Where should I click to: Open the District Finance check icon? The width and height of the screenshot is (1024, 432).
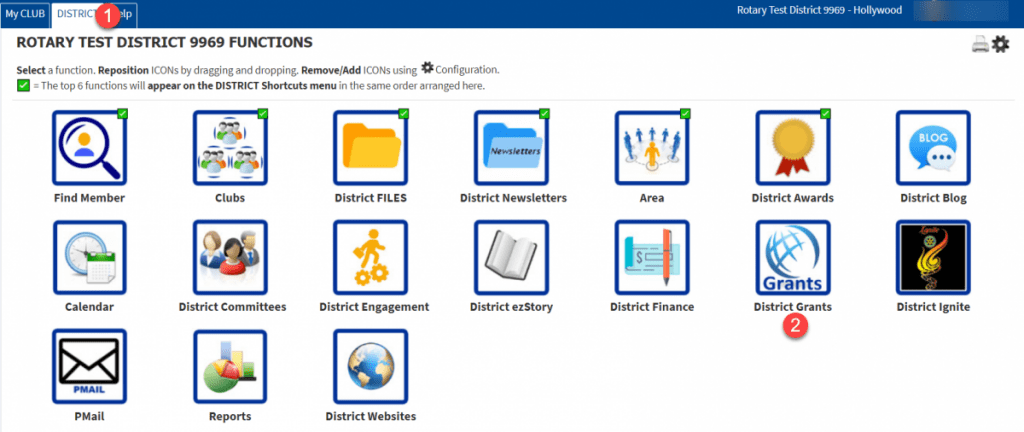(x=652, y=257)
